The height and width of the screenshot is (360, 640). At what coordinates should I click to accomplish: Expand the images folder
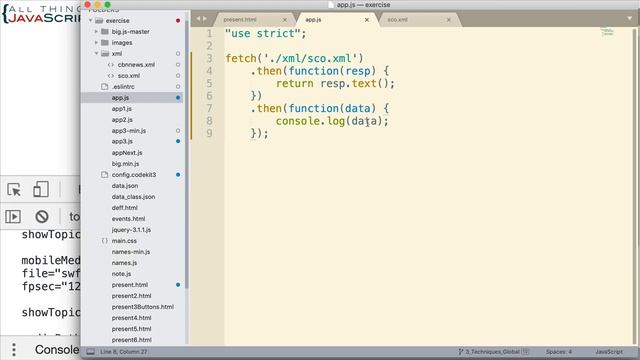(96, 42)
